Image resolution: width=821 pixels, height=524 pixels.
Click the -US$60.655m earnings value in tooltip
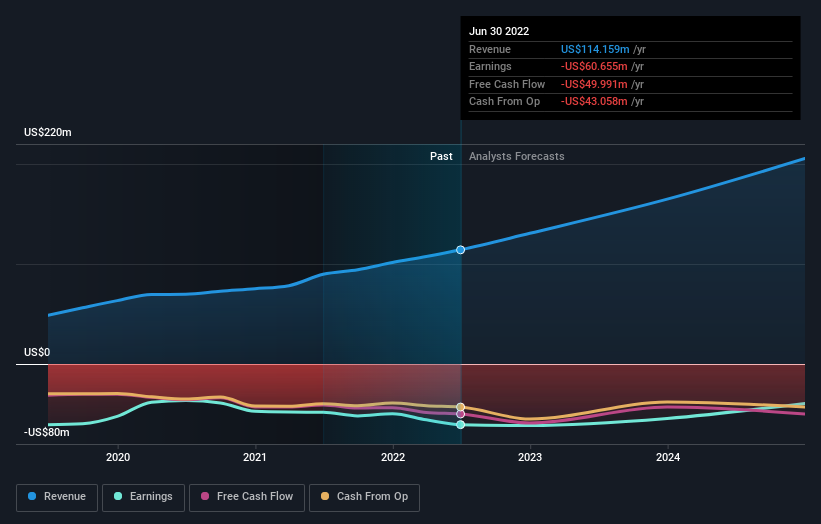pyautogui.click(x=594, y=66)
